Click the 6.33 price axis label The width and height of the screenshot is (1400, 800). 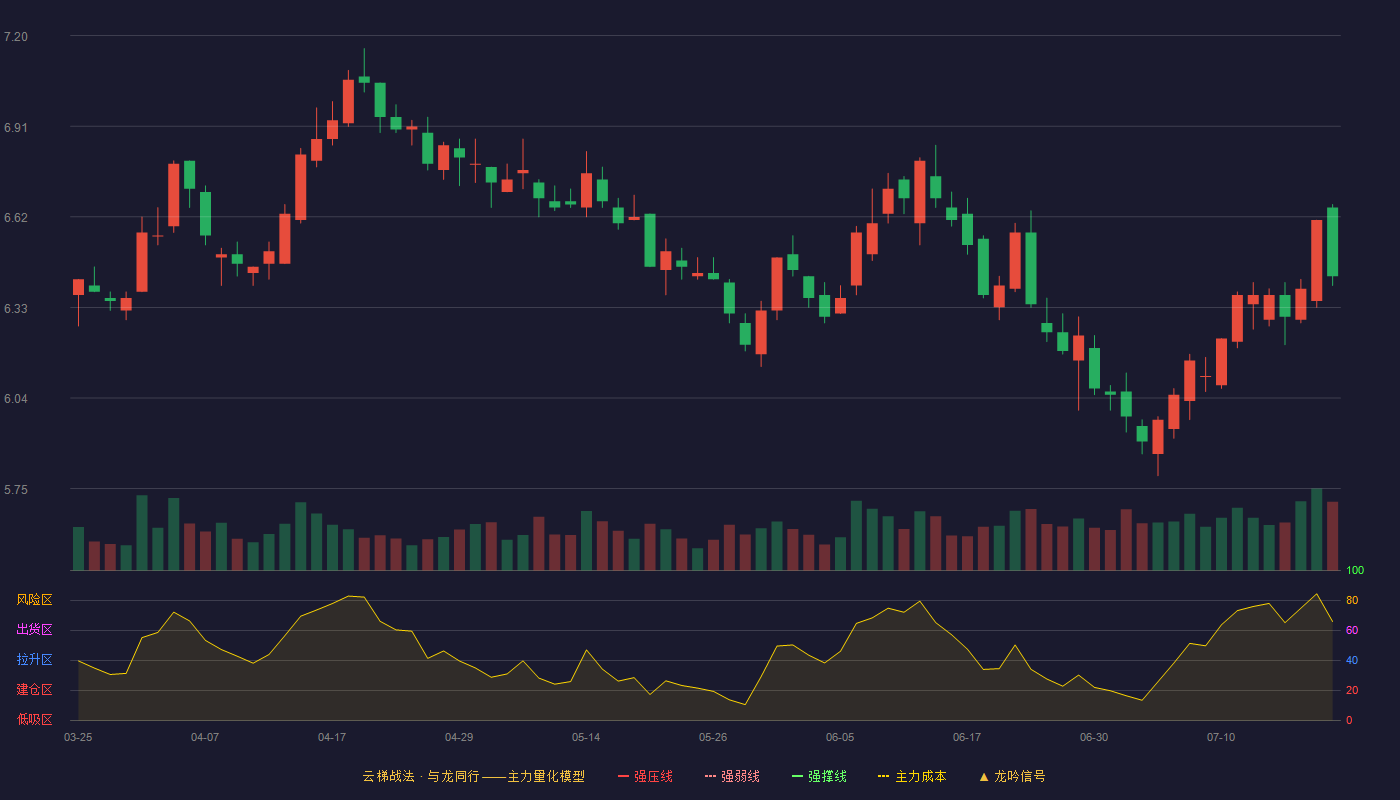click(x=16, y=309)
